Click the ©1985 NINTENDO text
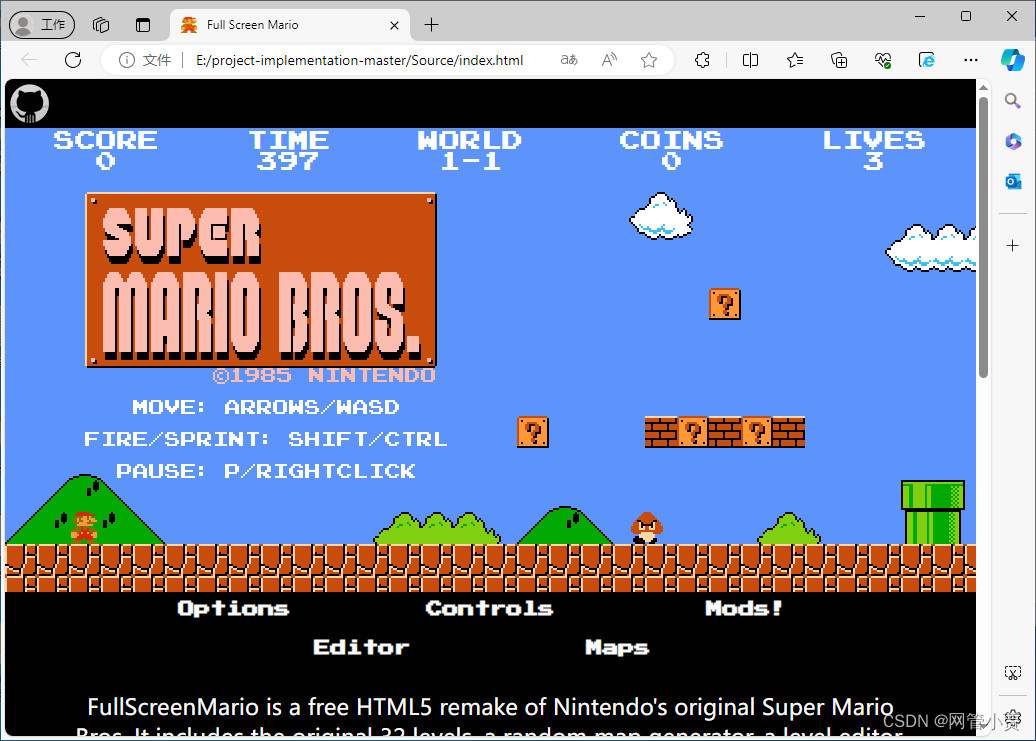The width and height of the screenshot is (1036, 741). pos(324,376)
